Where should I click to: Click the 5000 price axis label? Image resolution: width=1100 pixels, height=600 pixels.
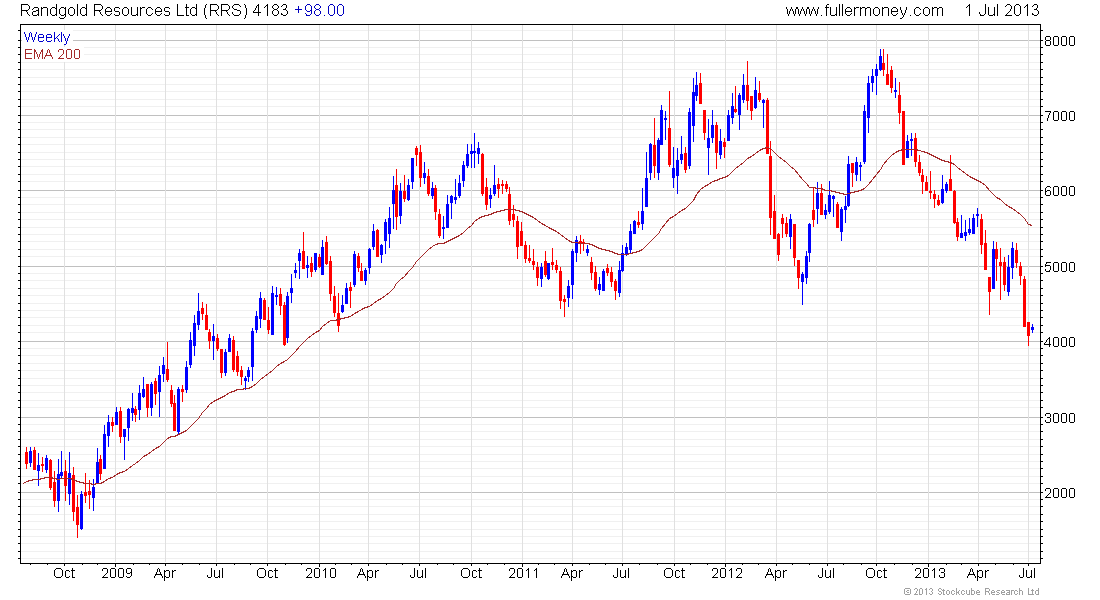[x=1059, y=267]
